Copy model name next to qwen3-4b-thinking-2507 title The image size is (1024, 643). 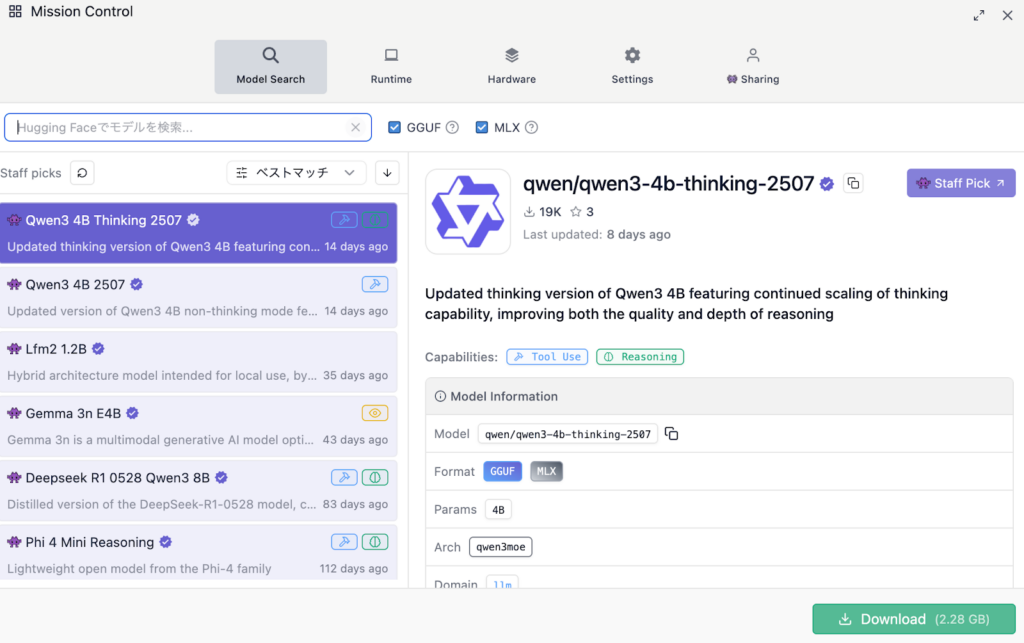pyautogui.click(x=852, y=183)
